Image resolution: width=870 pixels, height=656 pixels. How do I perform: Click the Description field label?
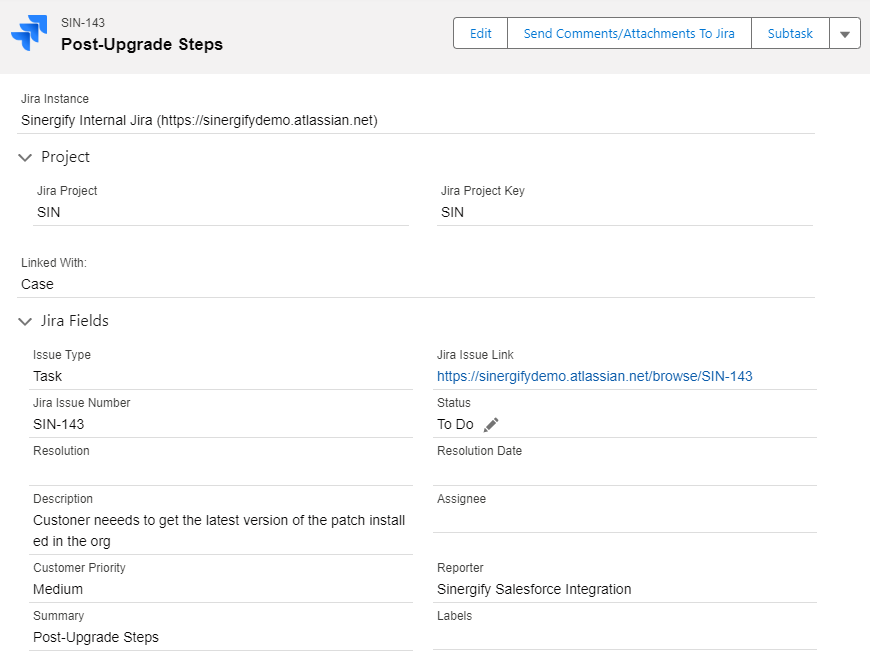[x=63, y=499]
